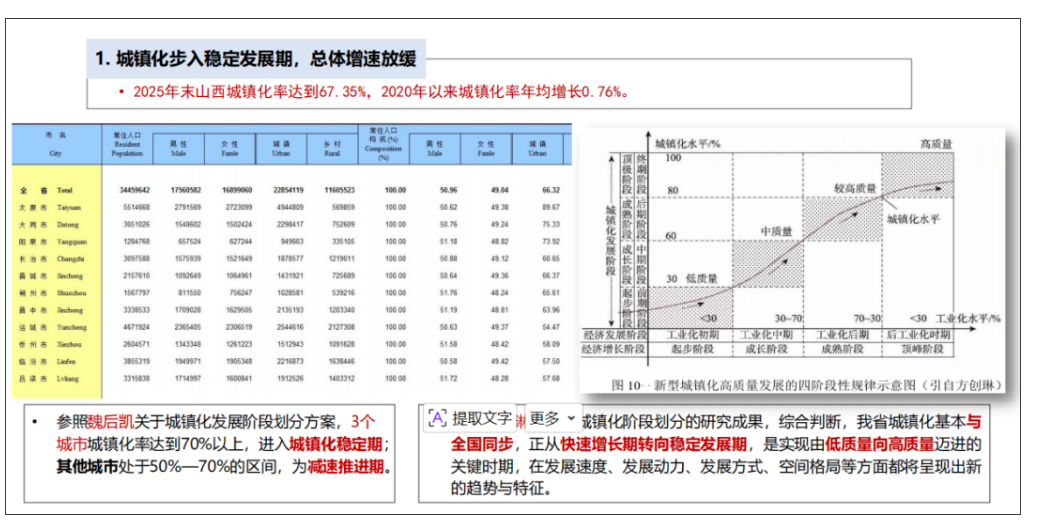Viewport: 1038px width, 524px height.
Task: Click the red name 魏后凯 in text
Action: (111, 421)
